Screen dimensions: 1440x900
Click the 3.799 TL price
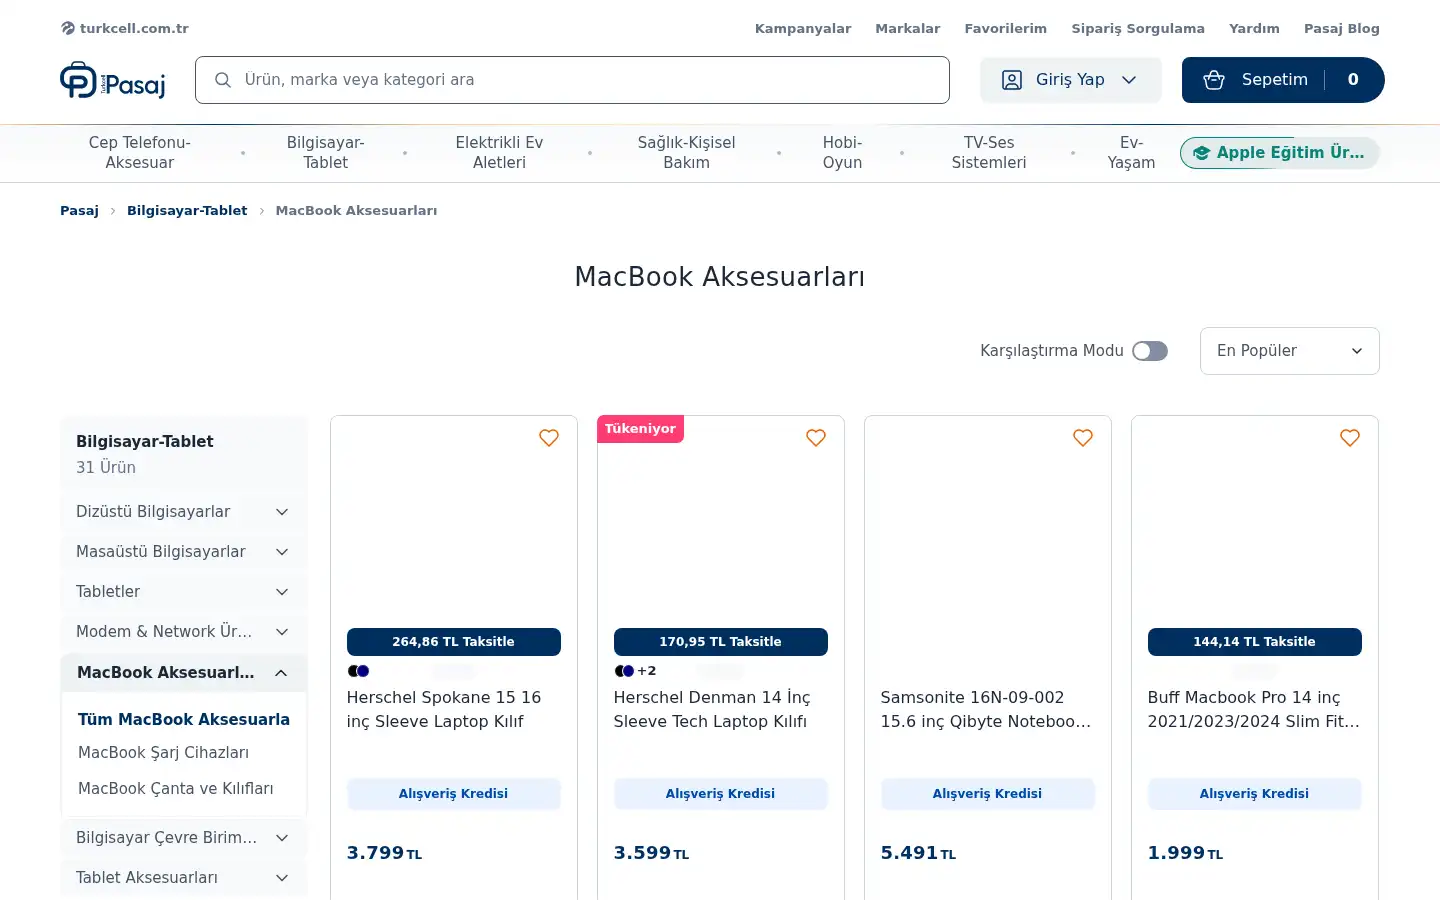pyautogui.click(x=385, y=853)
